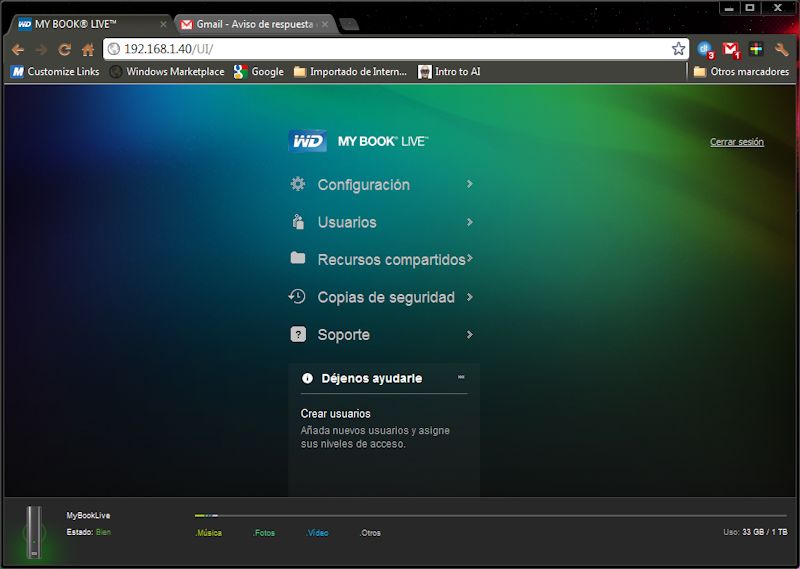This screenshot has height=569, width=800.
Task: Click the My Book Live drive image
Action: tap(34, 532)
